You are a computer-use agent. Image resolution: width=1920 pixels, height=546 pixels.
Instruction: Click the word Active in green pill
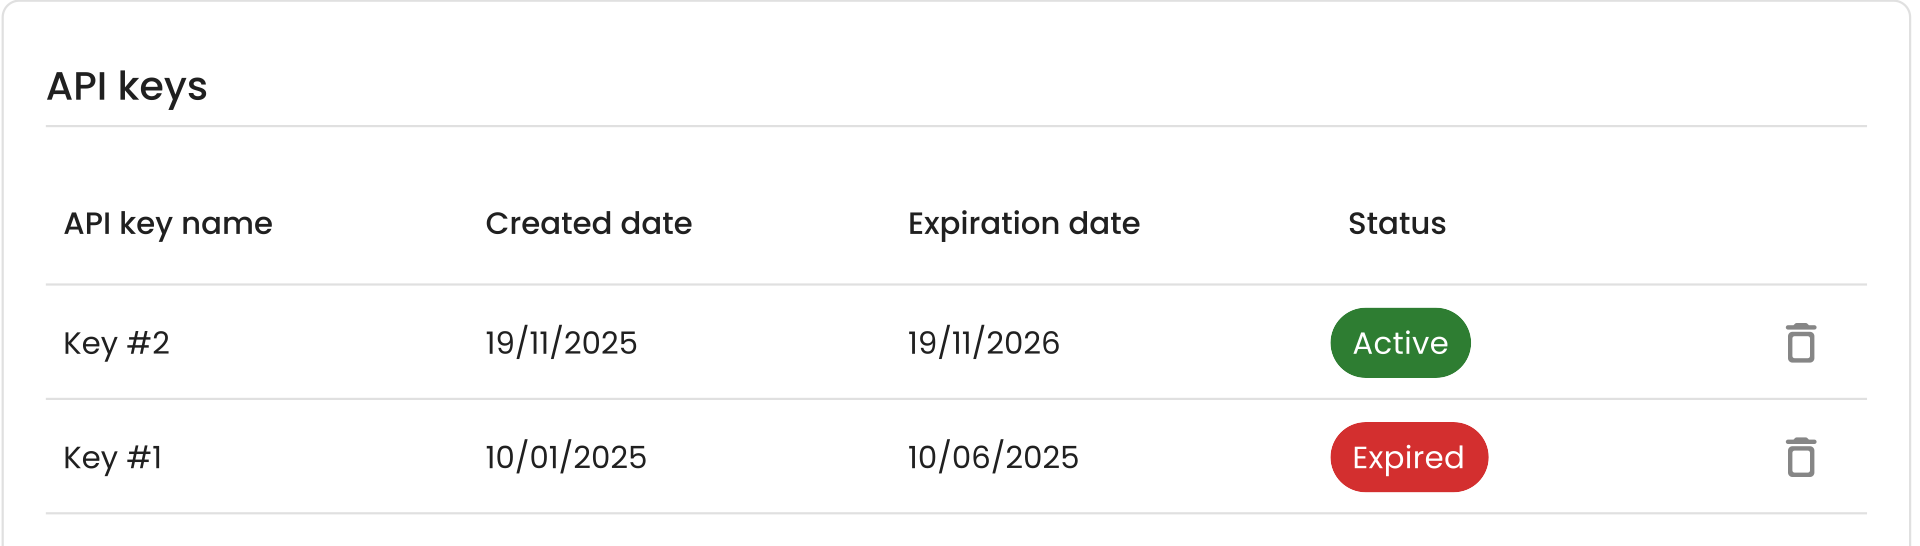point(1400,343)
